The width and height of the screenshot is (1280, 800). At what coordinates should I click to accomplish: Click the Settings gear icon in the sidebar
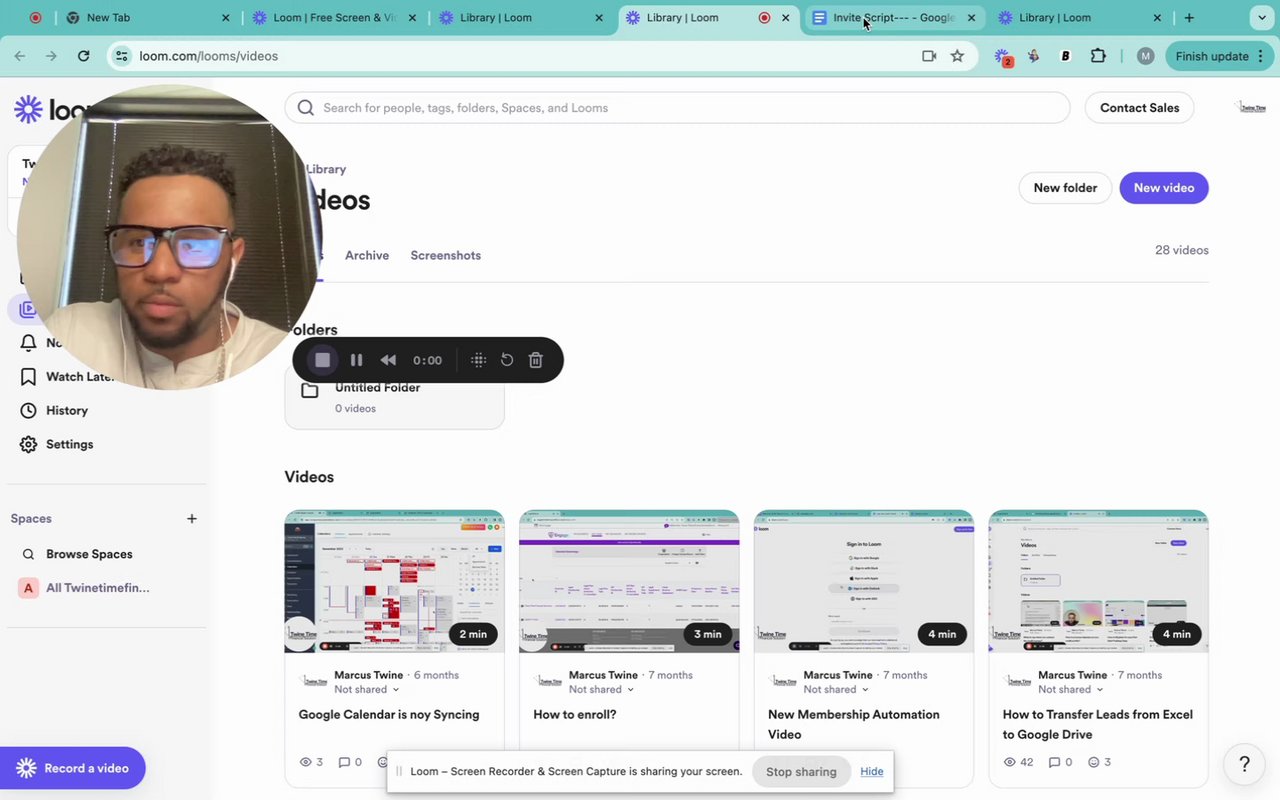point(28,444)
